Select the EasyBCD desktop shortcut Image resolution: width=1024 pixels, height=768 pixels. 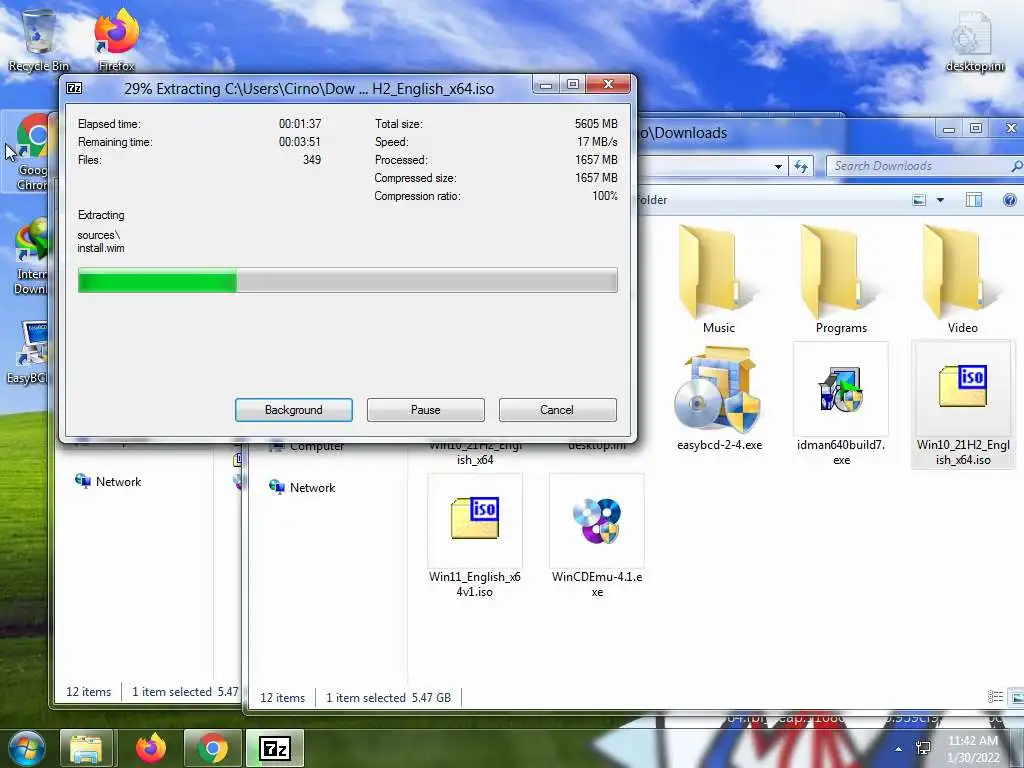pyautogui.click(x=29, y=353)
